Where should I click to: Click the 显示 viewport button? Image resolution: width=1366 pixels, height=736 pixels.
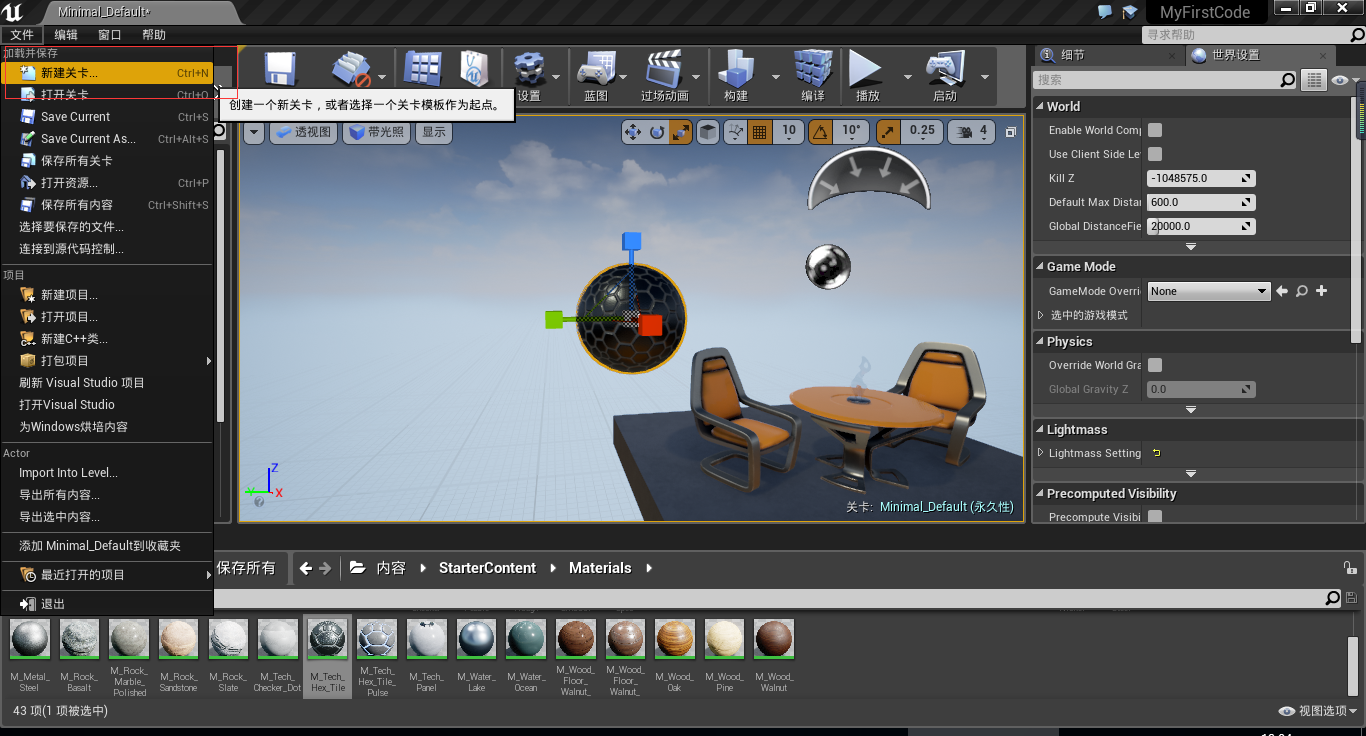click(433, 132)
